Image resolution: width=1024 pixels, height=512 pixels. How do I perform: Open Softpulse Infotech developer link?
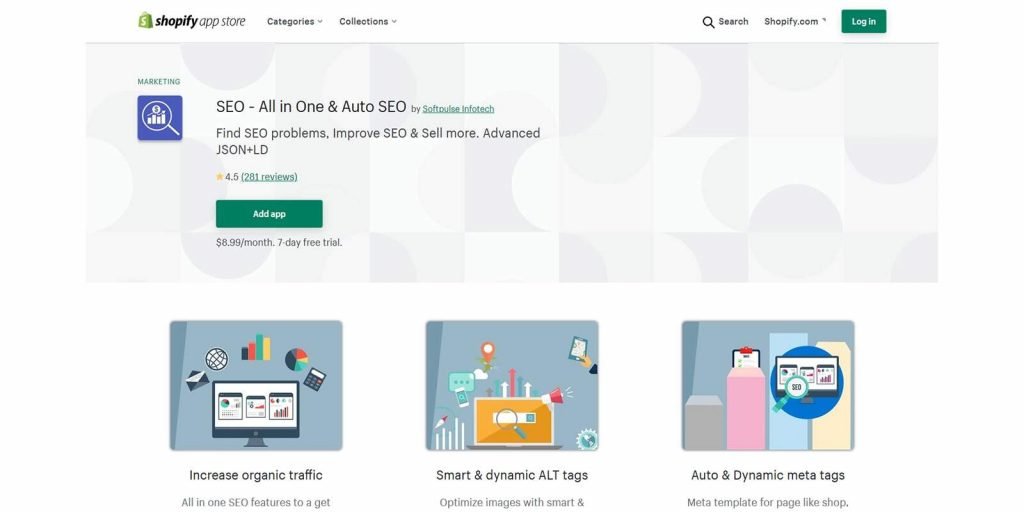(x=458, y=109)
